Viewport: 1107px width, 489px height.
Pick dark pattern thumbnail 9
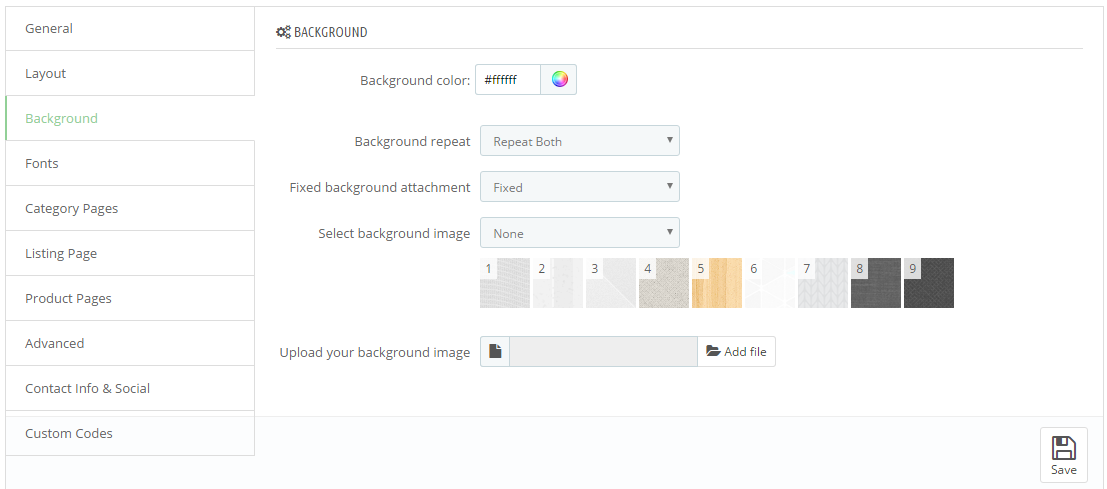click(x=928, y=283)
